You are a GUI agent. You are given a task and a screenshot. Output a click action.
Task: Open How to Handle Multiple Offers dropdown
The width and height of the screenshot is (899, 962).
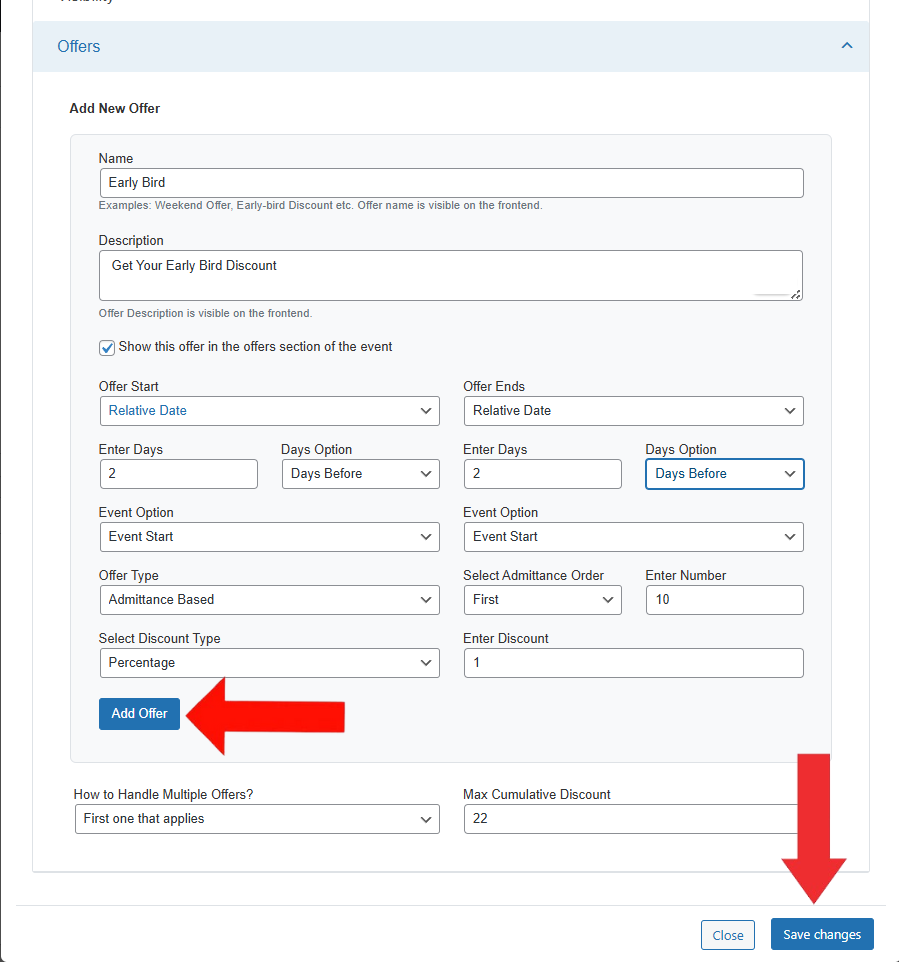[x=257, y=819]
